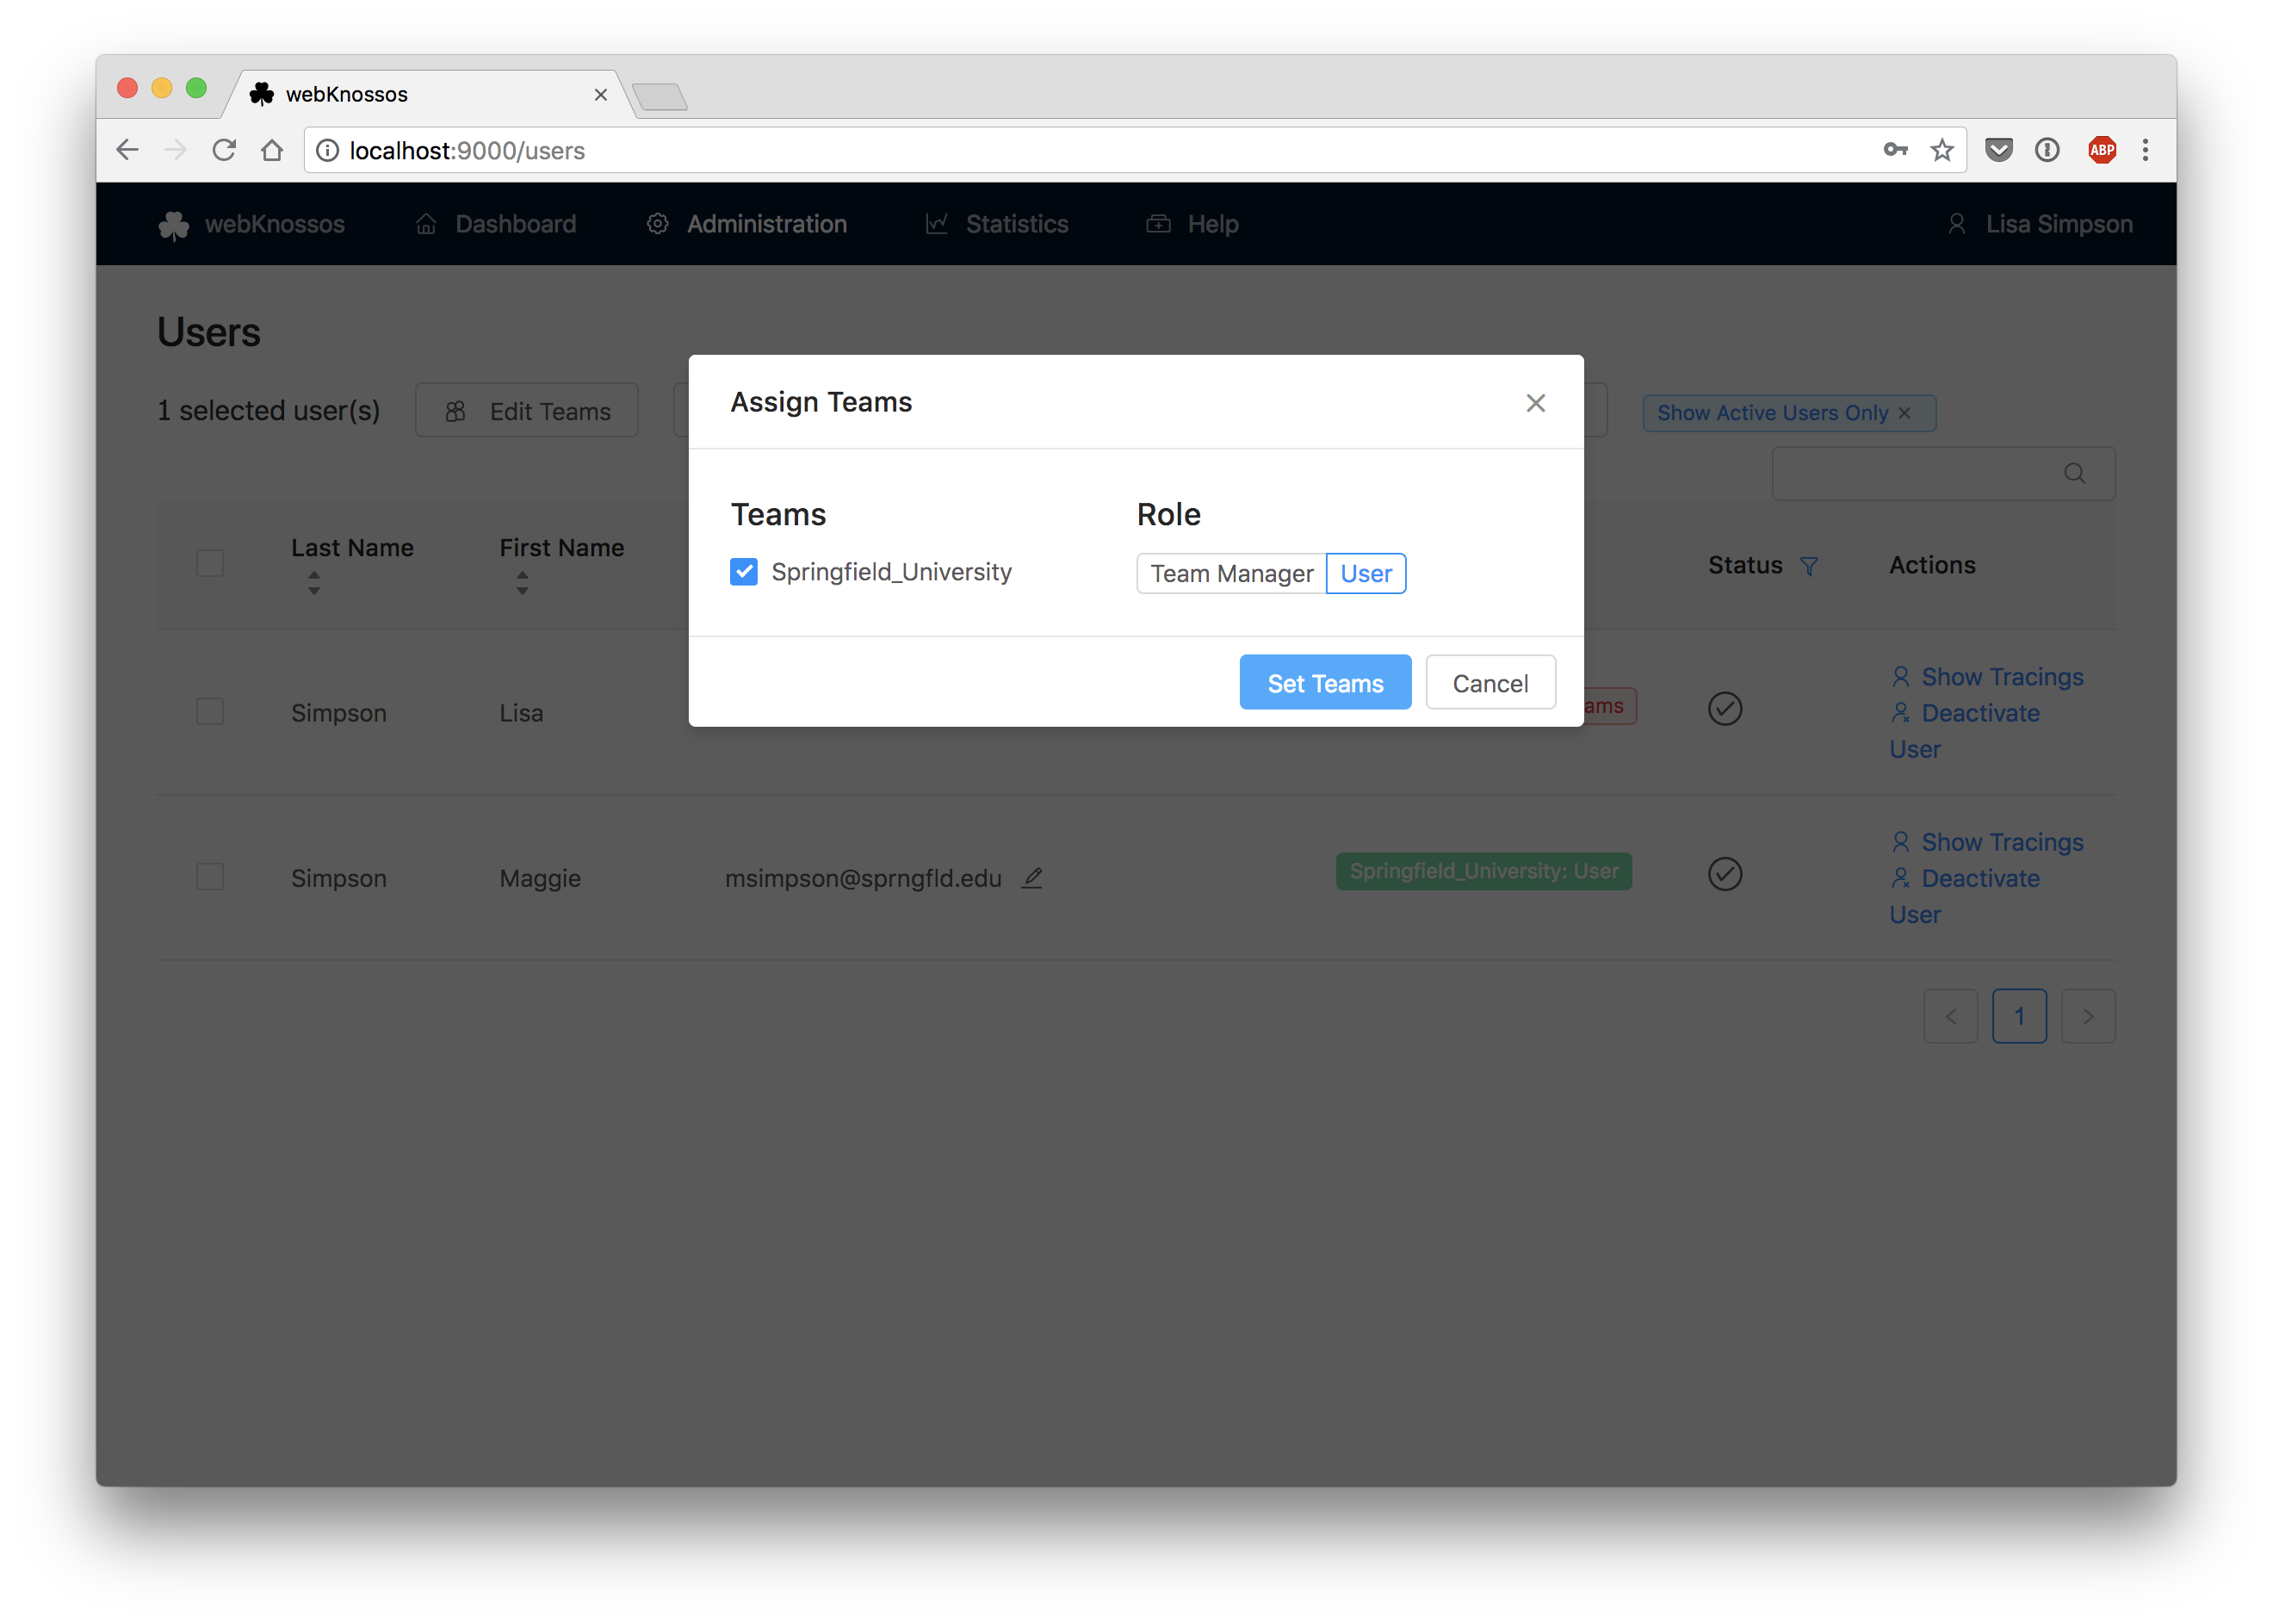This screenshot has height=1624, width=2273.
Task: Open Pocket extension icon
Action: tap(1998, 150)
